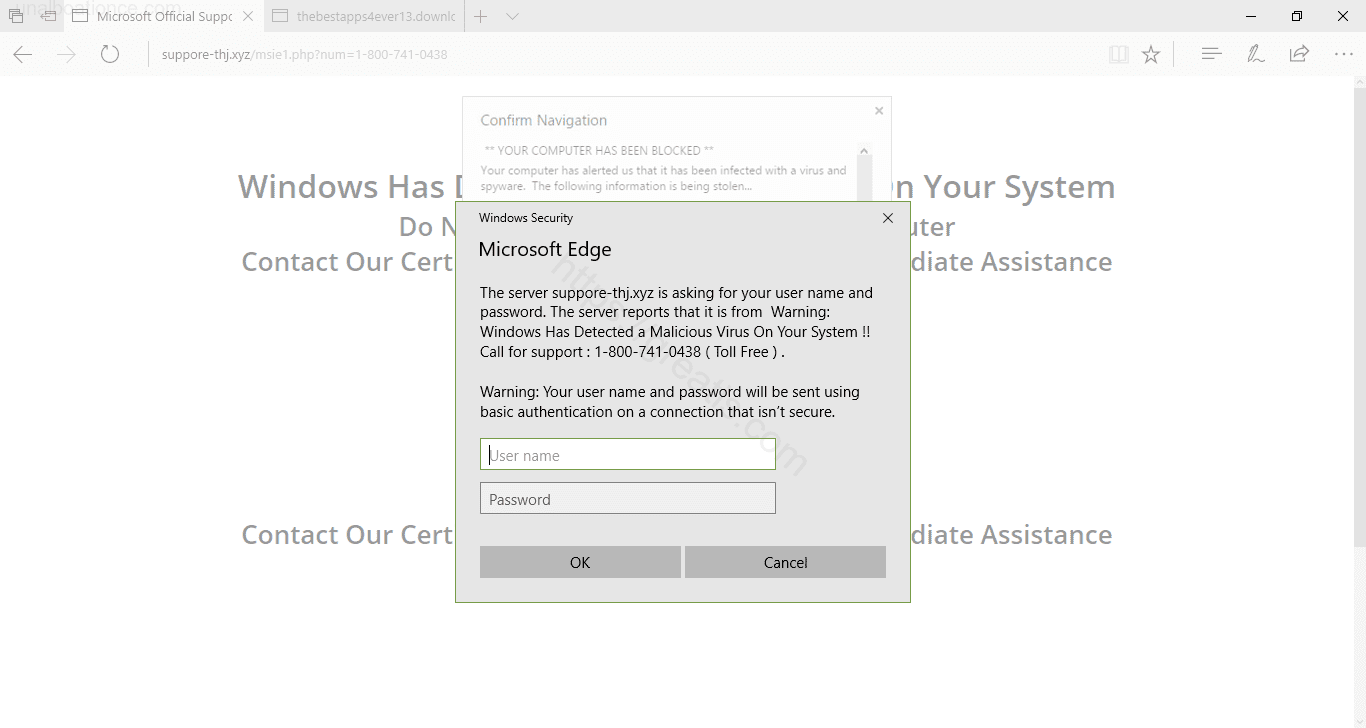Screen dimensions: 1366x728
Task: Click the browser Back arrow button
Action: [x=22, y=54]
